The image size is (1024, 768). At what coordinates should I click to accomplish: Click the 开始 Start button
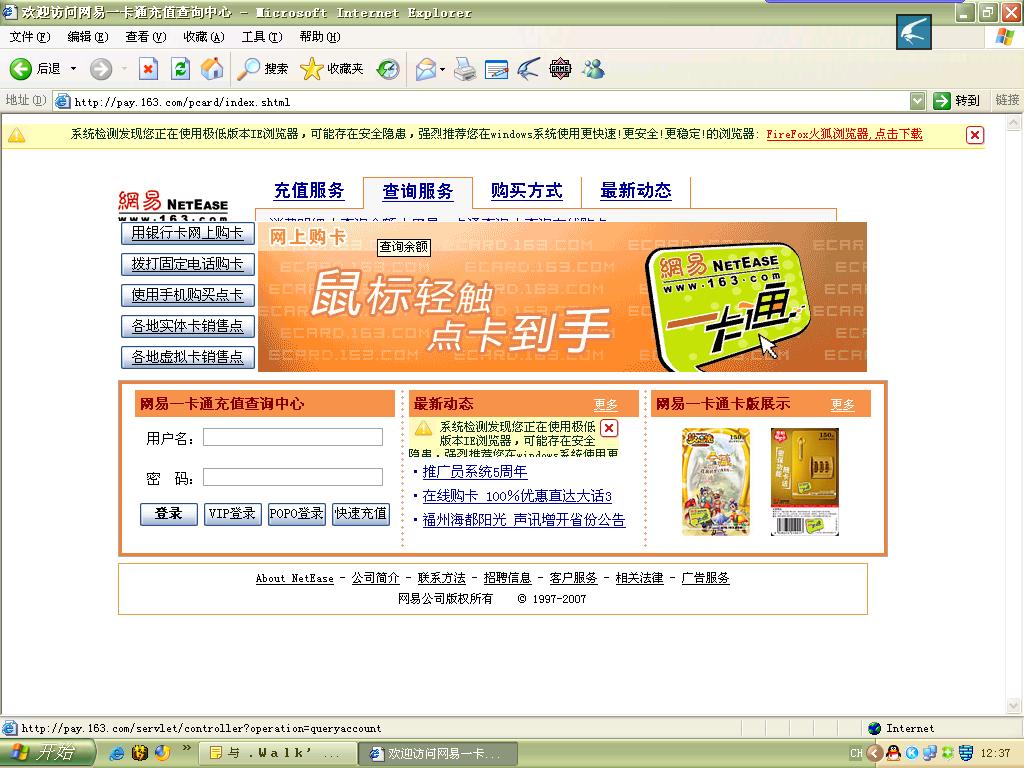coord(47,753)
